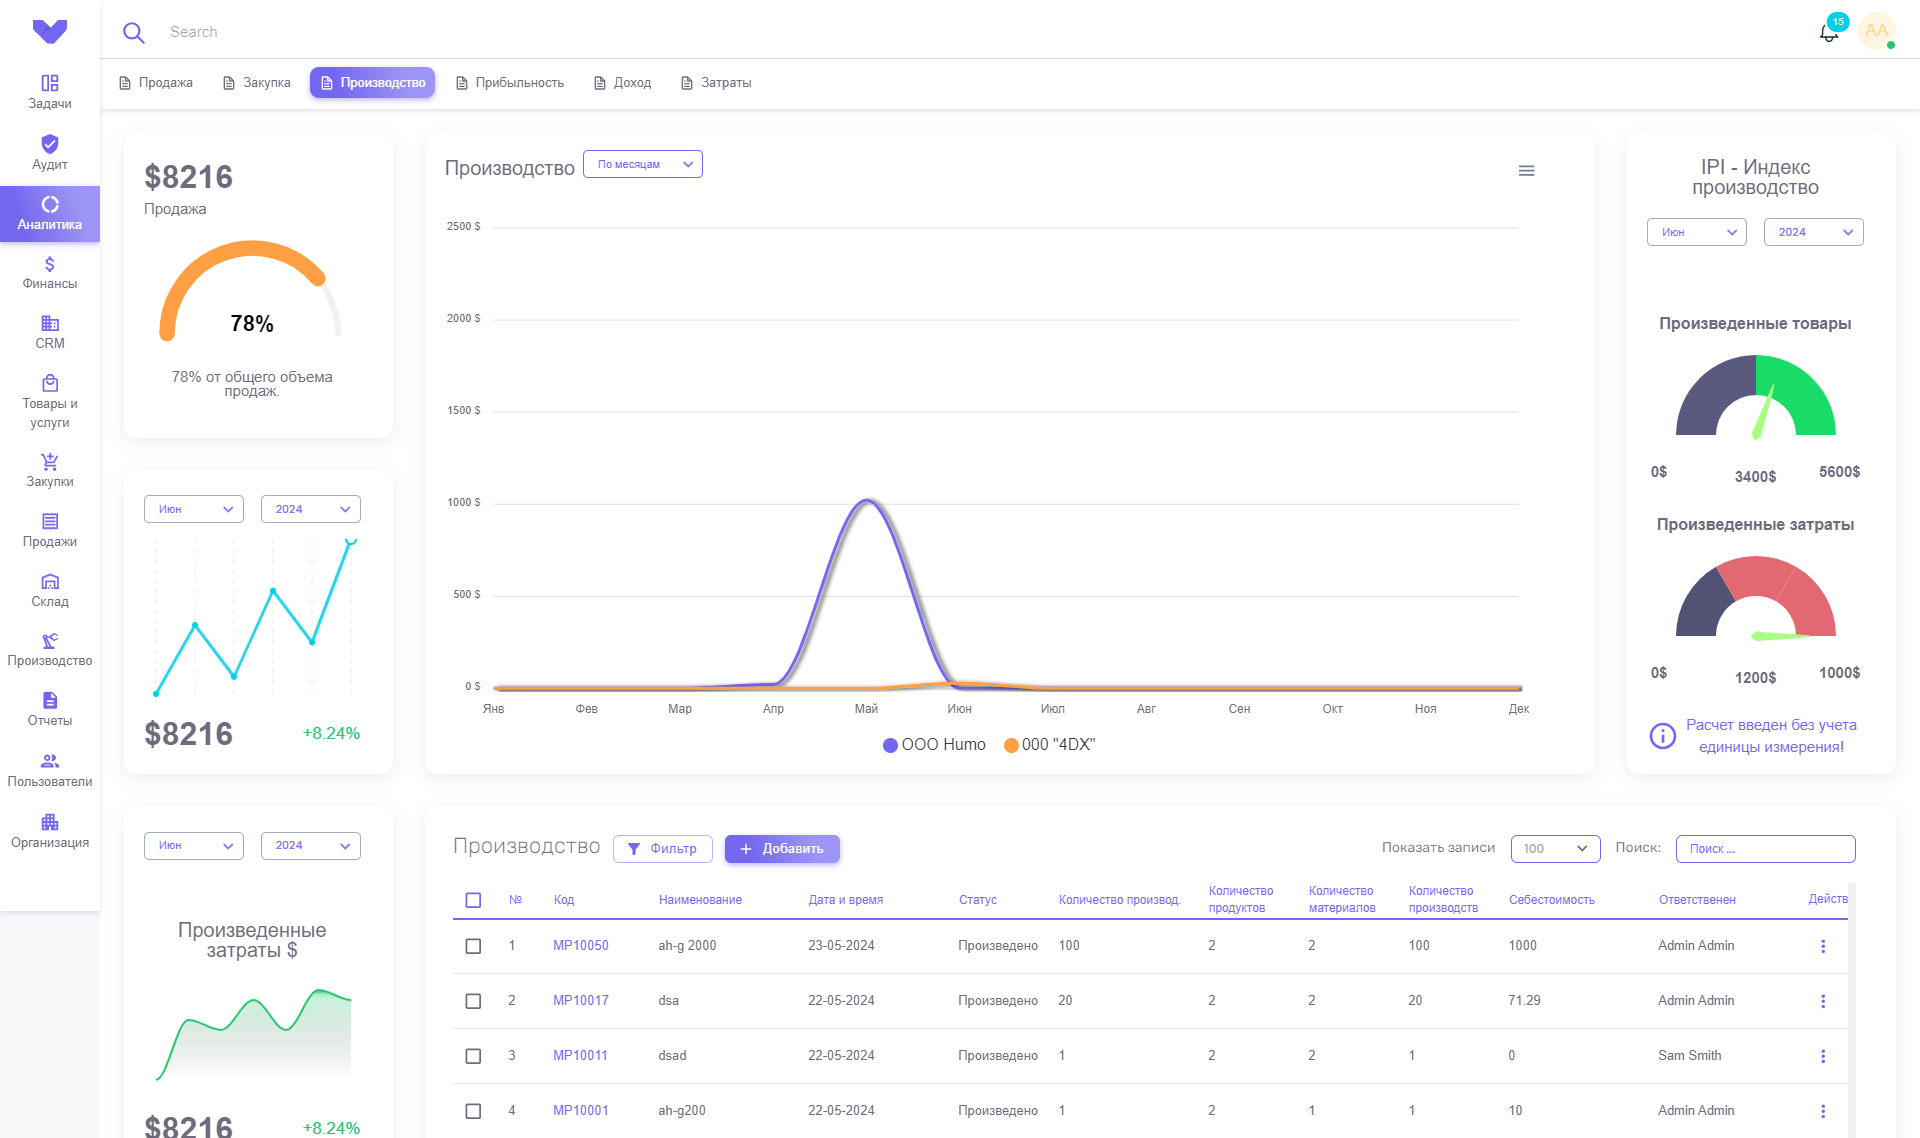Toggle 000 "4DX" legend series

coord(1050,745)
